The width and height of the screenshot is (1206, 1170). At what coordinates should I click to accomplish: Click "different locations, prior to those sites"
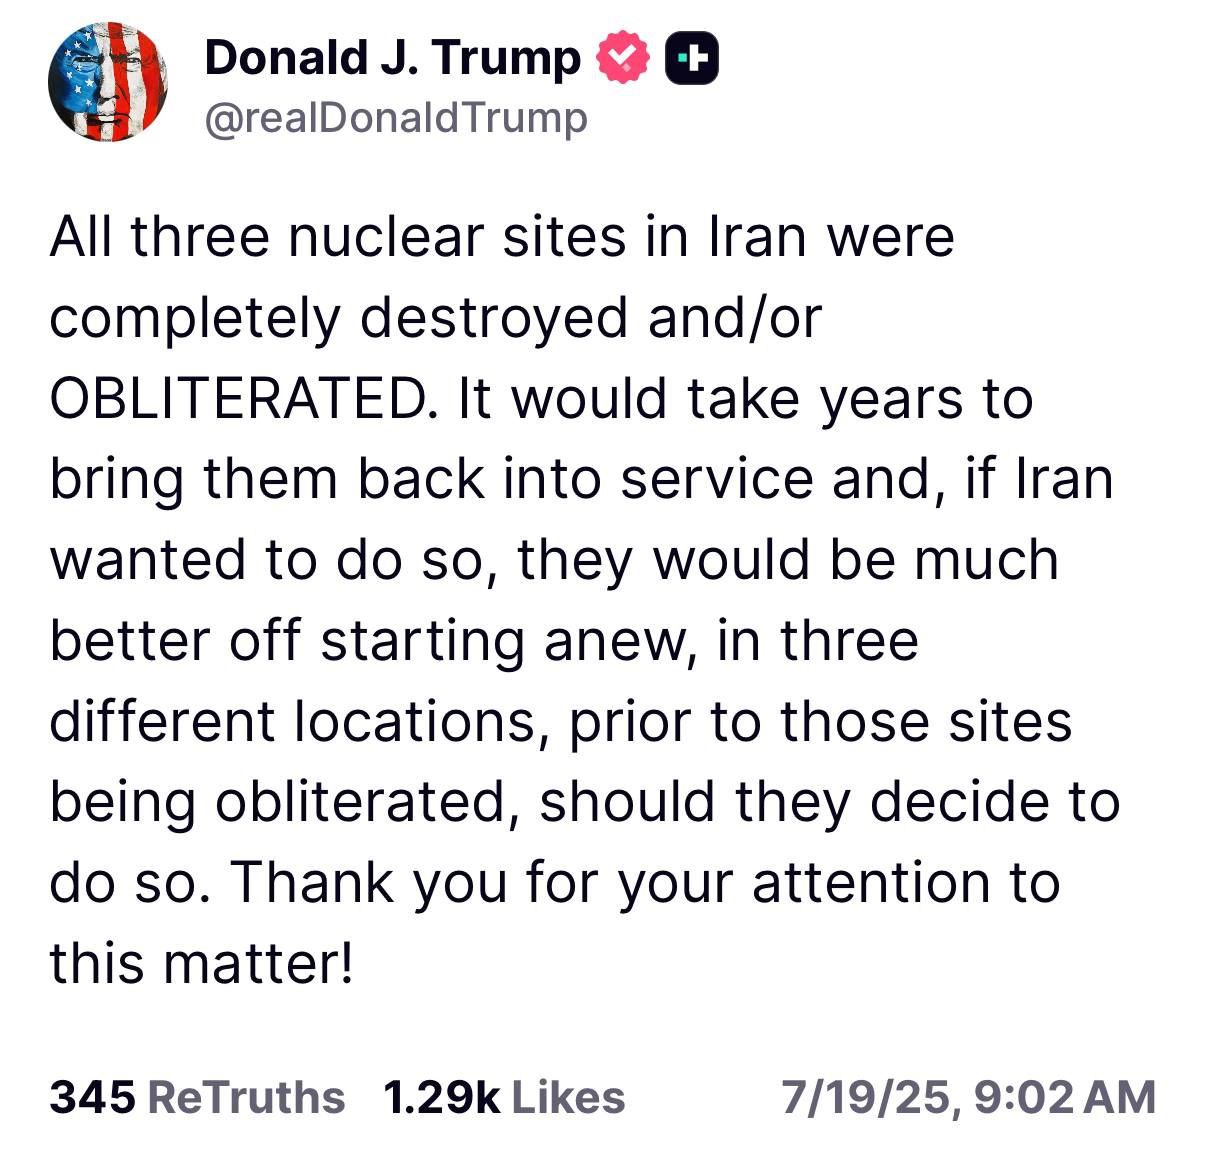560,722
